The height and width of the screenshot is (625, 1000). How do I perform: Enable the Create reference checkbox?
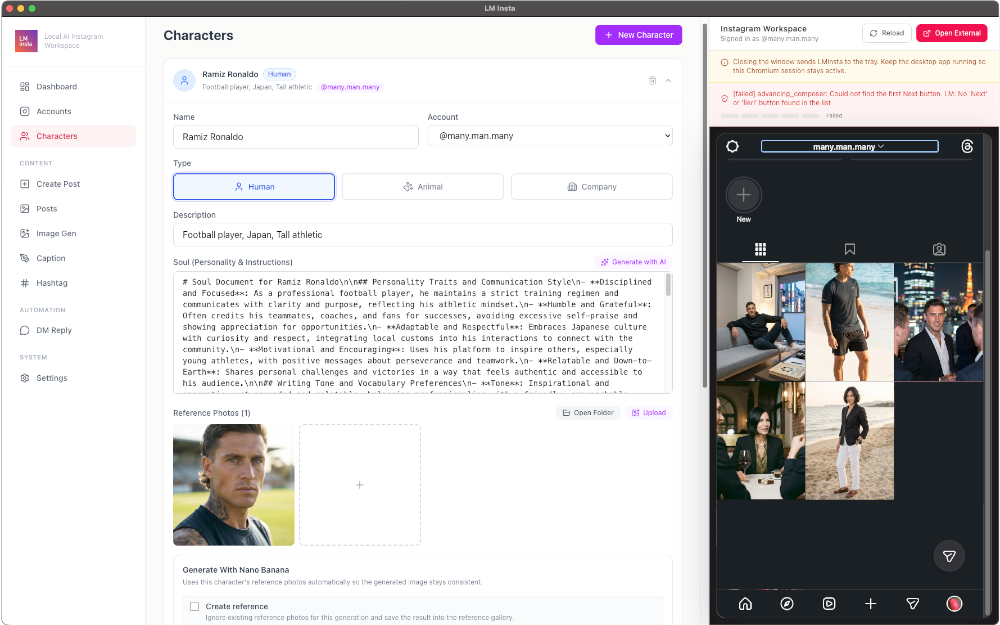tap(194, 606)
